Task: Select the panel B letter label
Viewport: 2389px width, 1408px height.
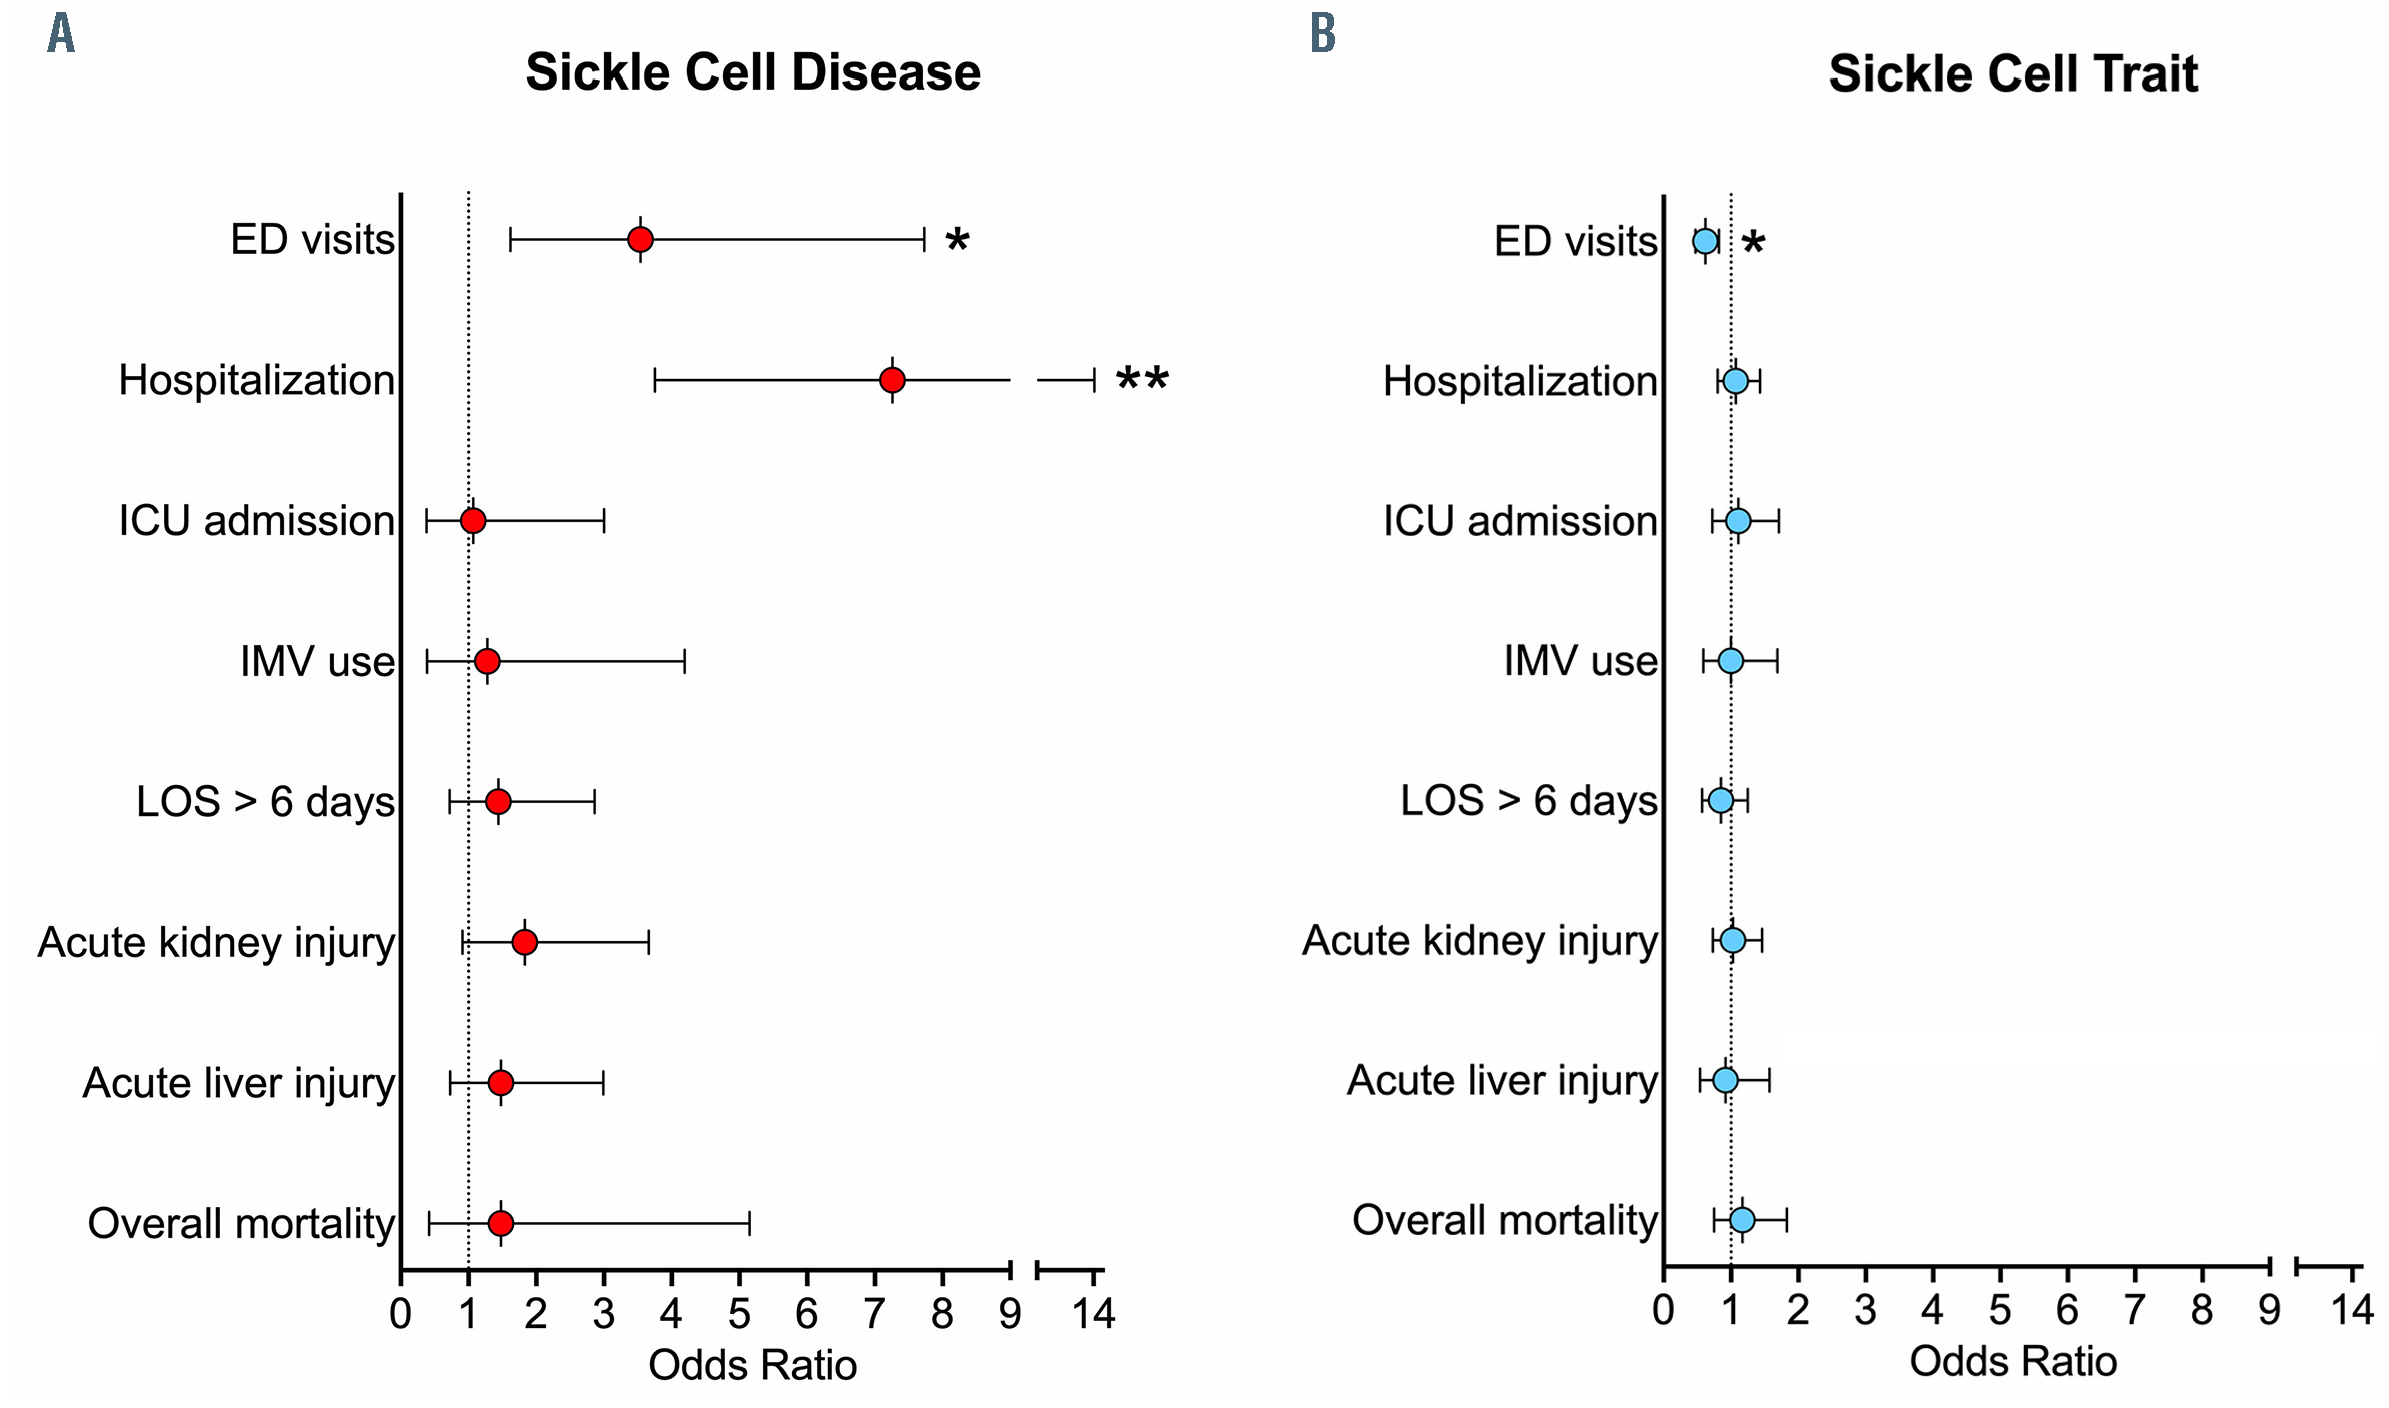Action: 1323,34
